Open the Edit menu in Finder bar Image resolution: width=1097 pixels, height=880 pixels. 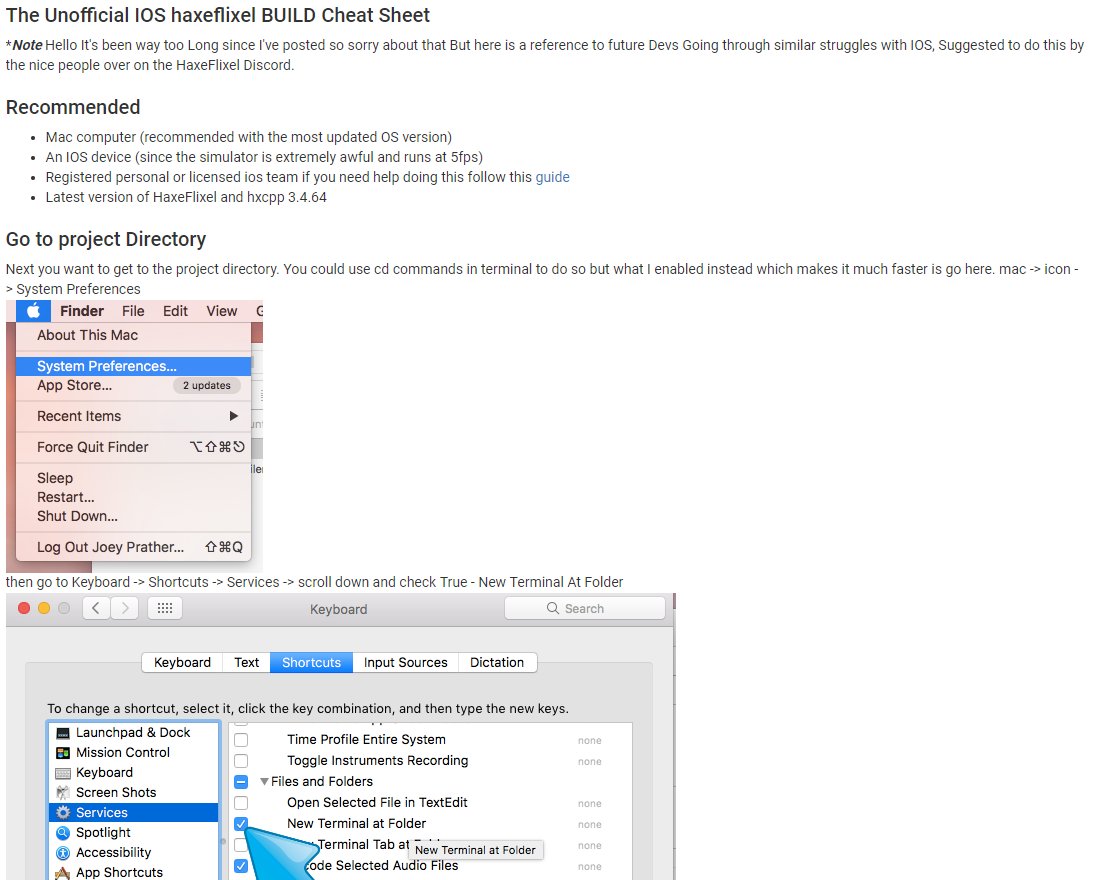[175, 311]
